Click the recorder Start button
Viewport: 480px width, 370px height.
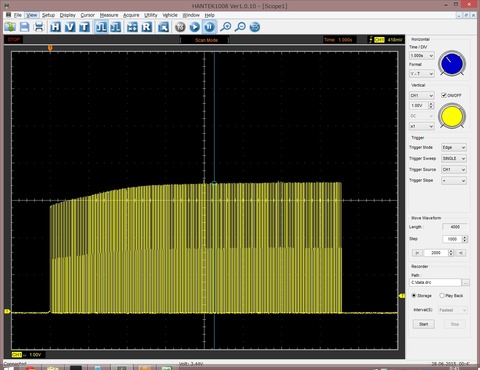point(424,324)
